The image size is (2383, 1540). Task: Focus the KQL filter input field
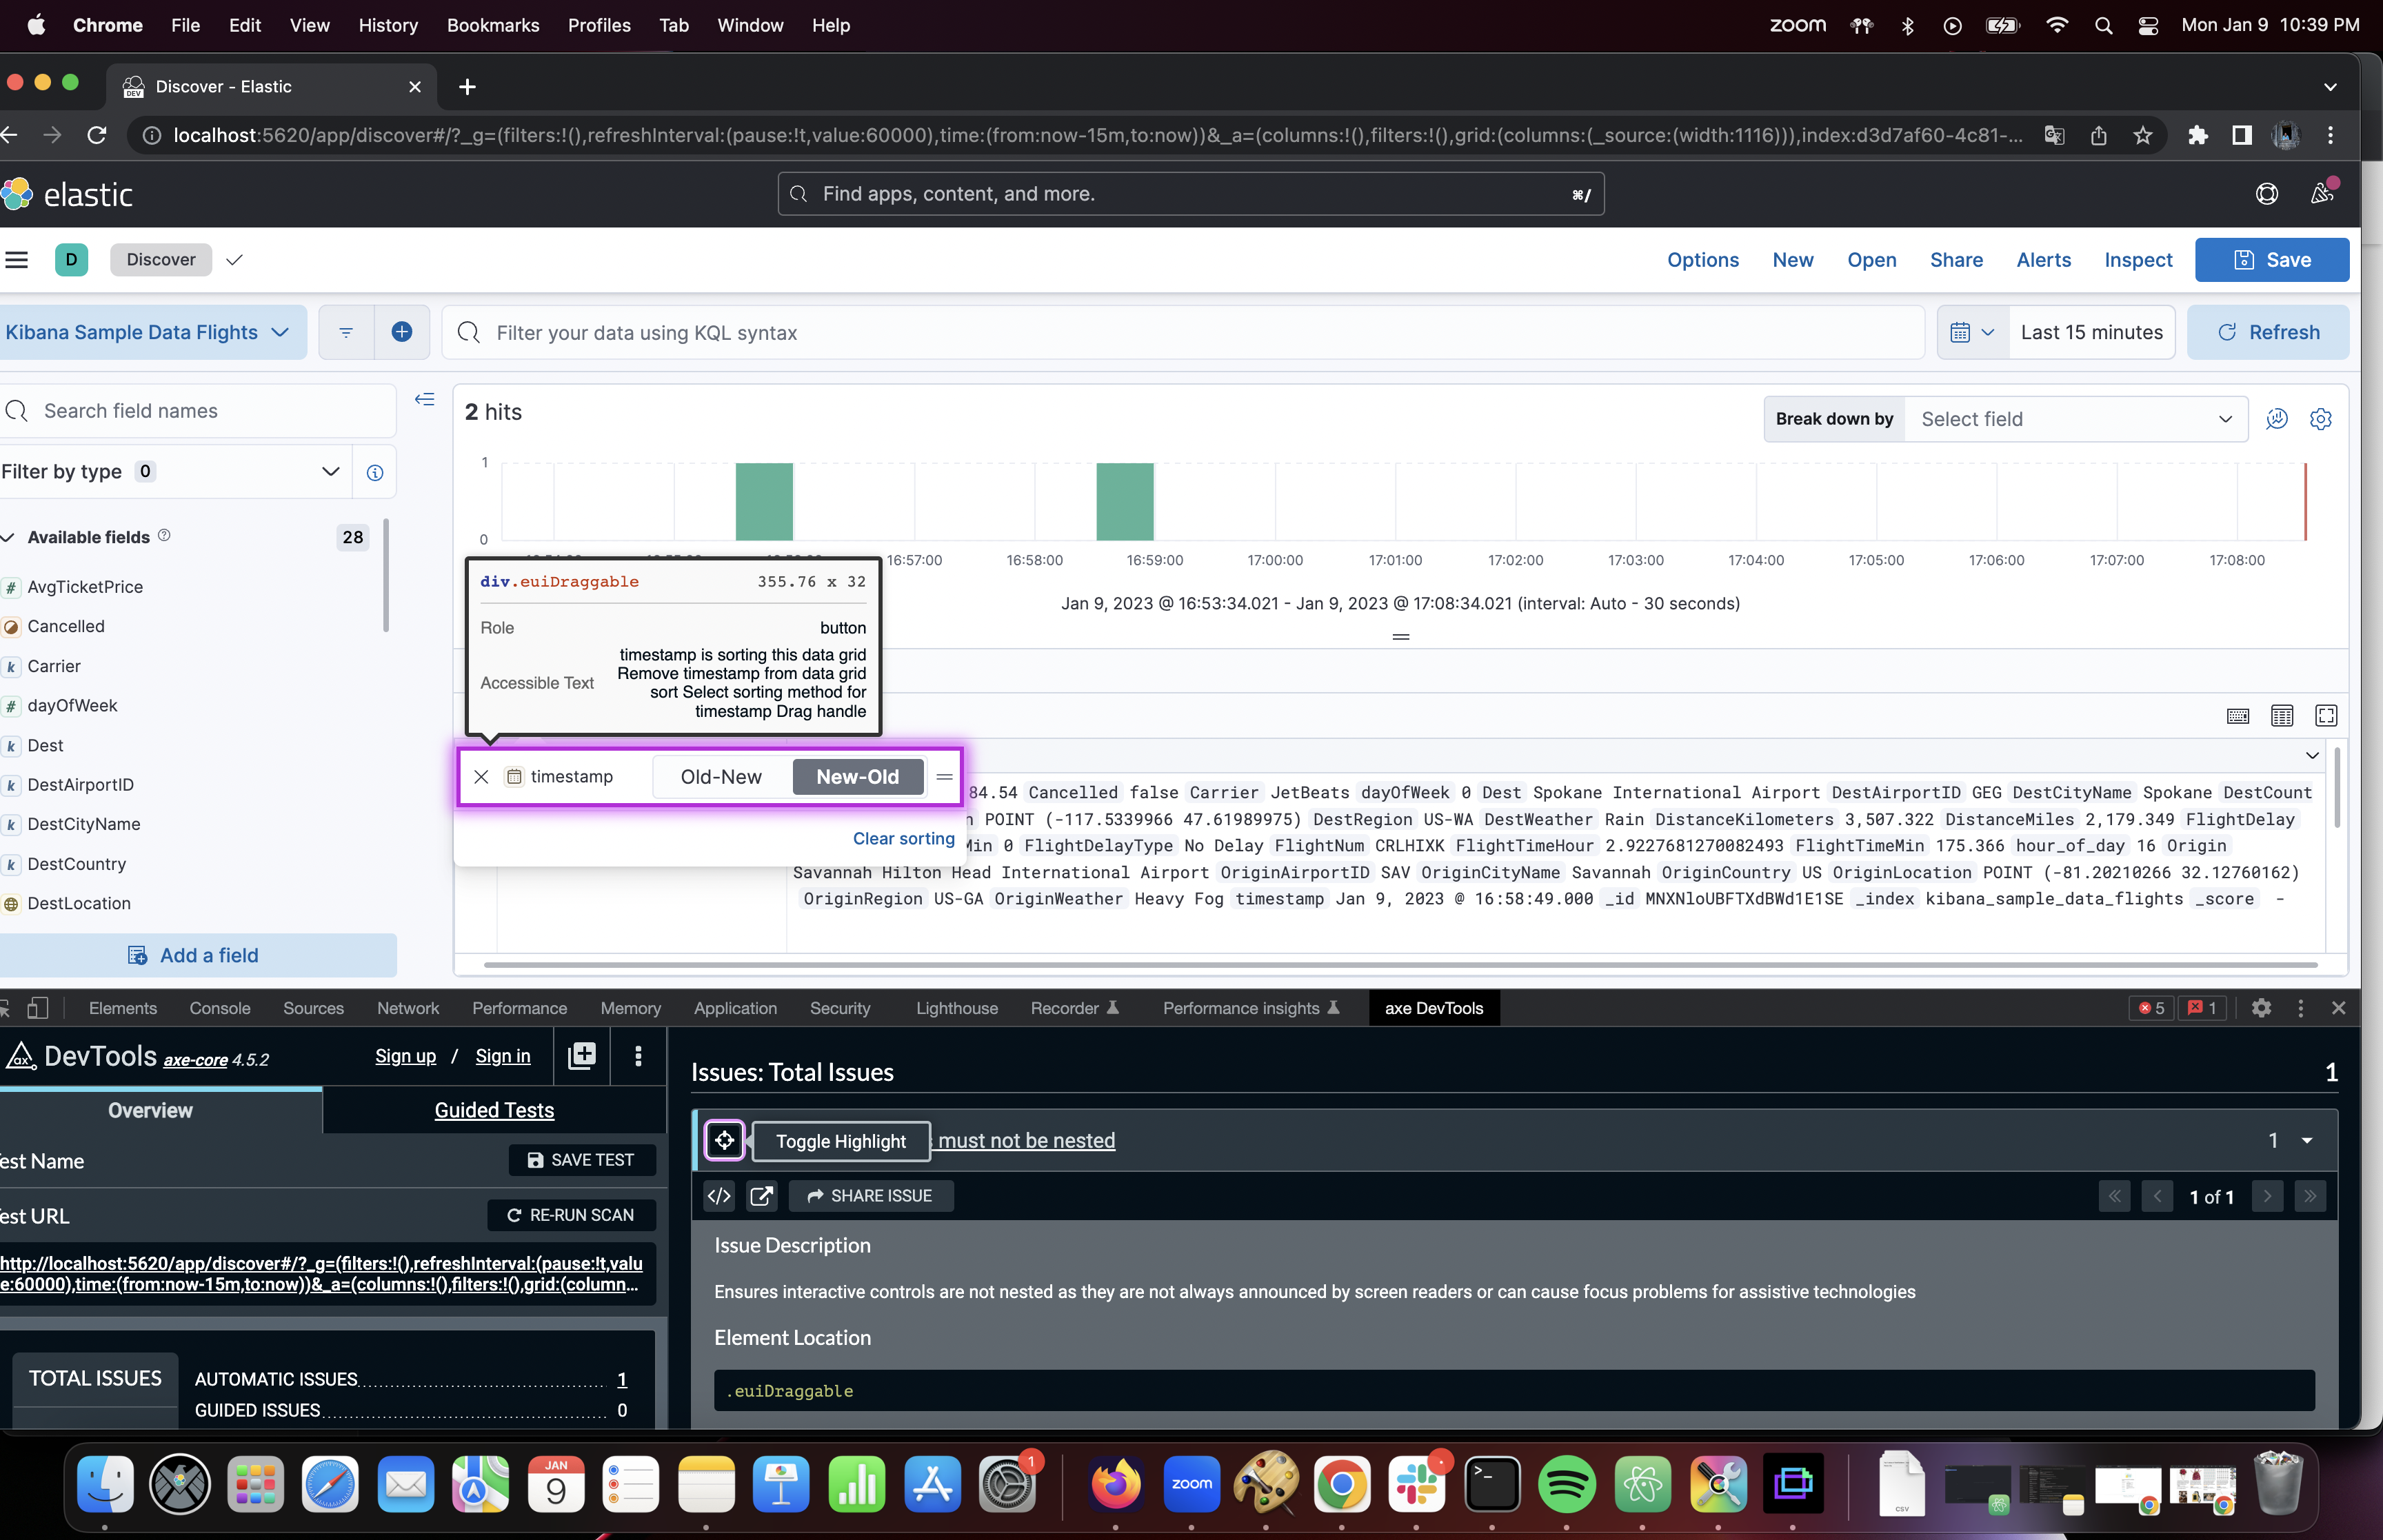click(1183, 332)
